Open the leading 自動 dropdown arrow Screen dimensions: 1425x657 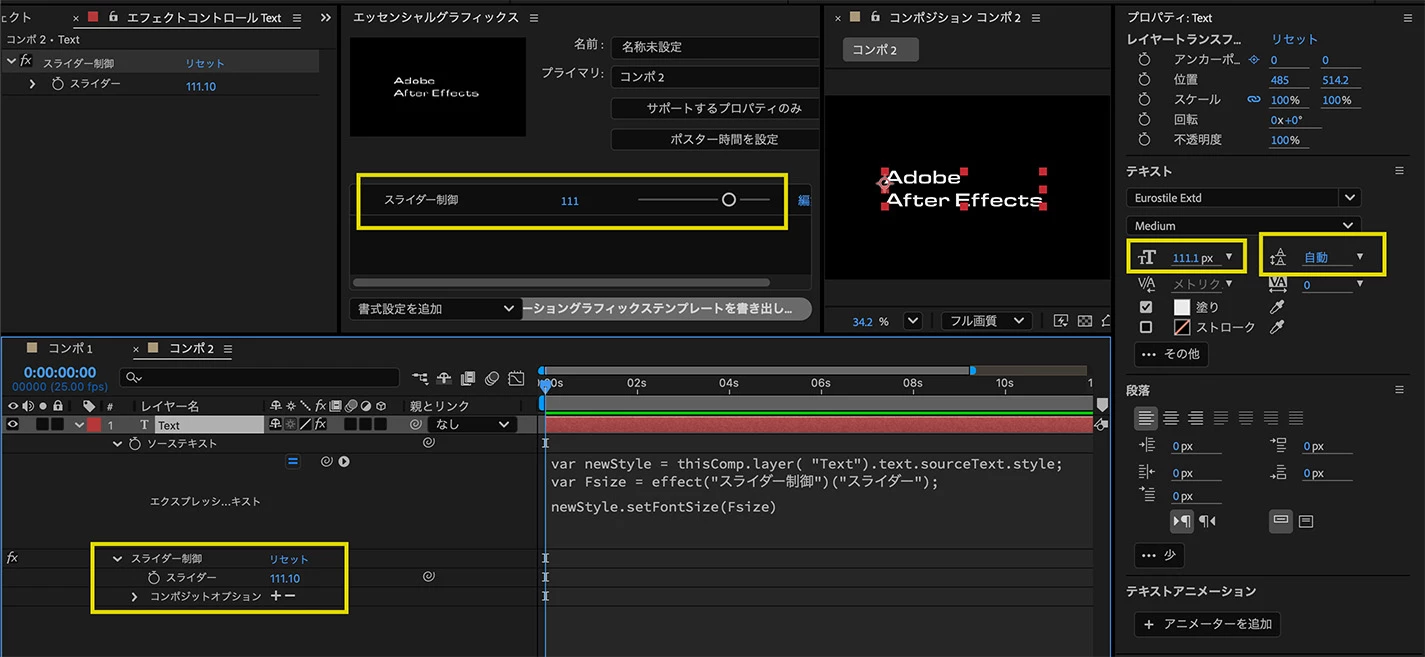(1360, 257)
